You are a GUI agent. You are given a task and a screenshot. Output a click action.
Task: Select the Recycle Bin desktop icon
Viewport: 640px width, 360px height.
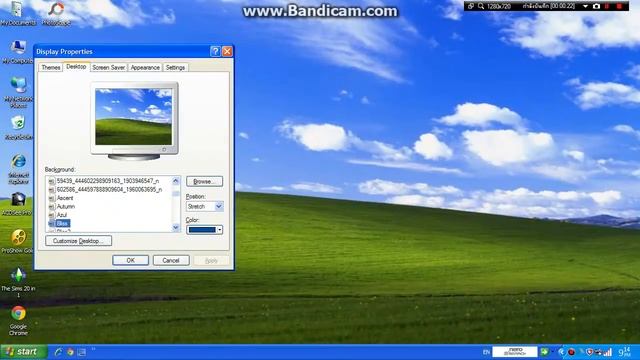pos(18,127)
